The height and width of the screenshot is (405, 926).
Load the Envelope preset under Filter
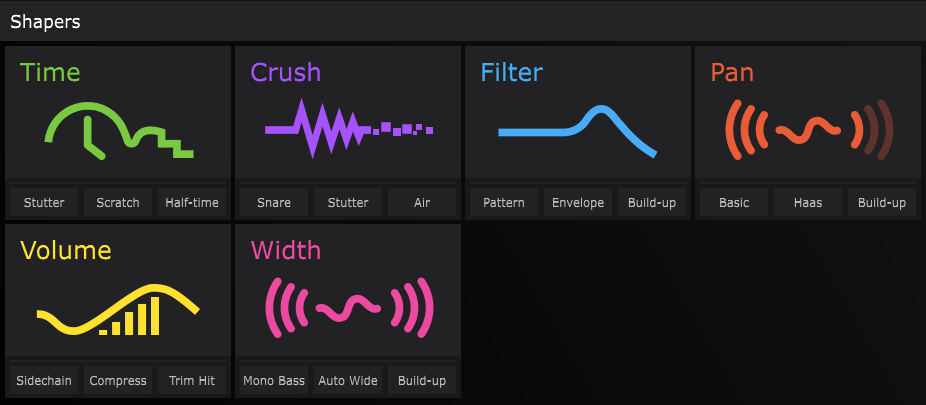(x=578, y=202)
